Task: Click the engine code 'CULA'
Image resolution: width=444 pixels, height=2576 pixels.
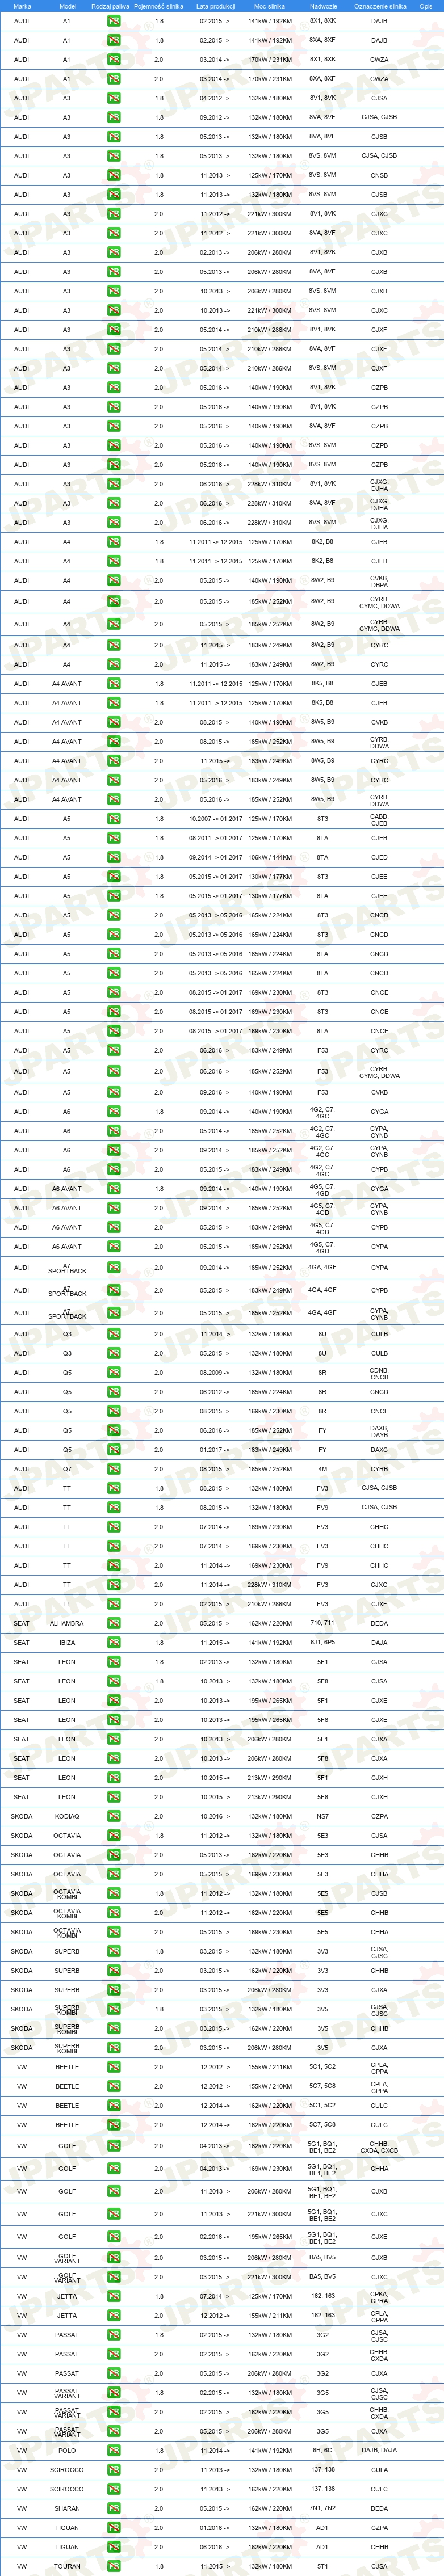Action: 379,2469
